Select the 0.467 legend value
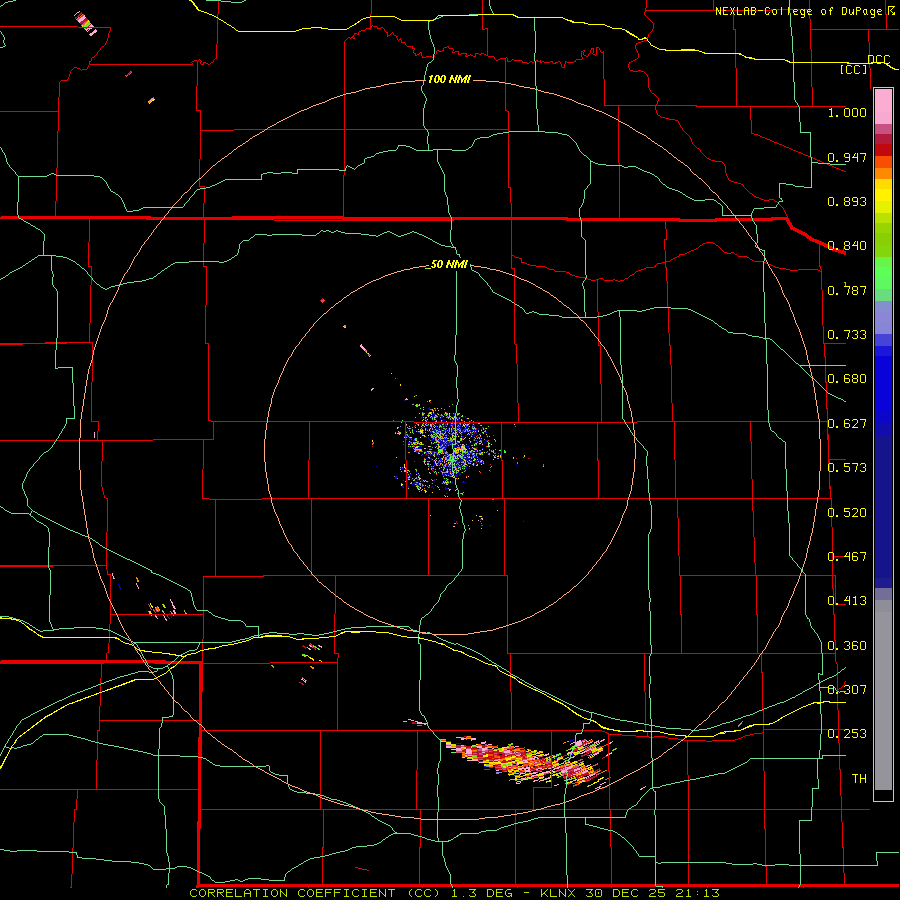900x900 pixels. 847,556
